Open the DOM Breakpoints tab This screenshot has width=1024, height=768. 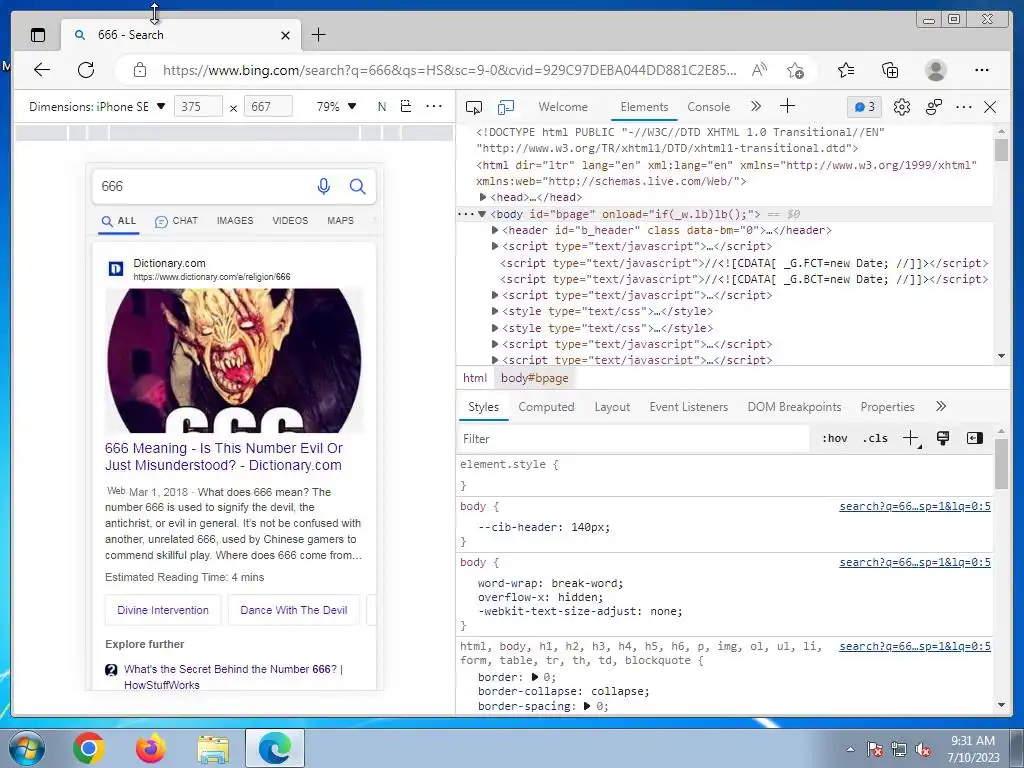coord(794,407)
